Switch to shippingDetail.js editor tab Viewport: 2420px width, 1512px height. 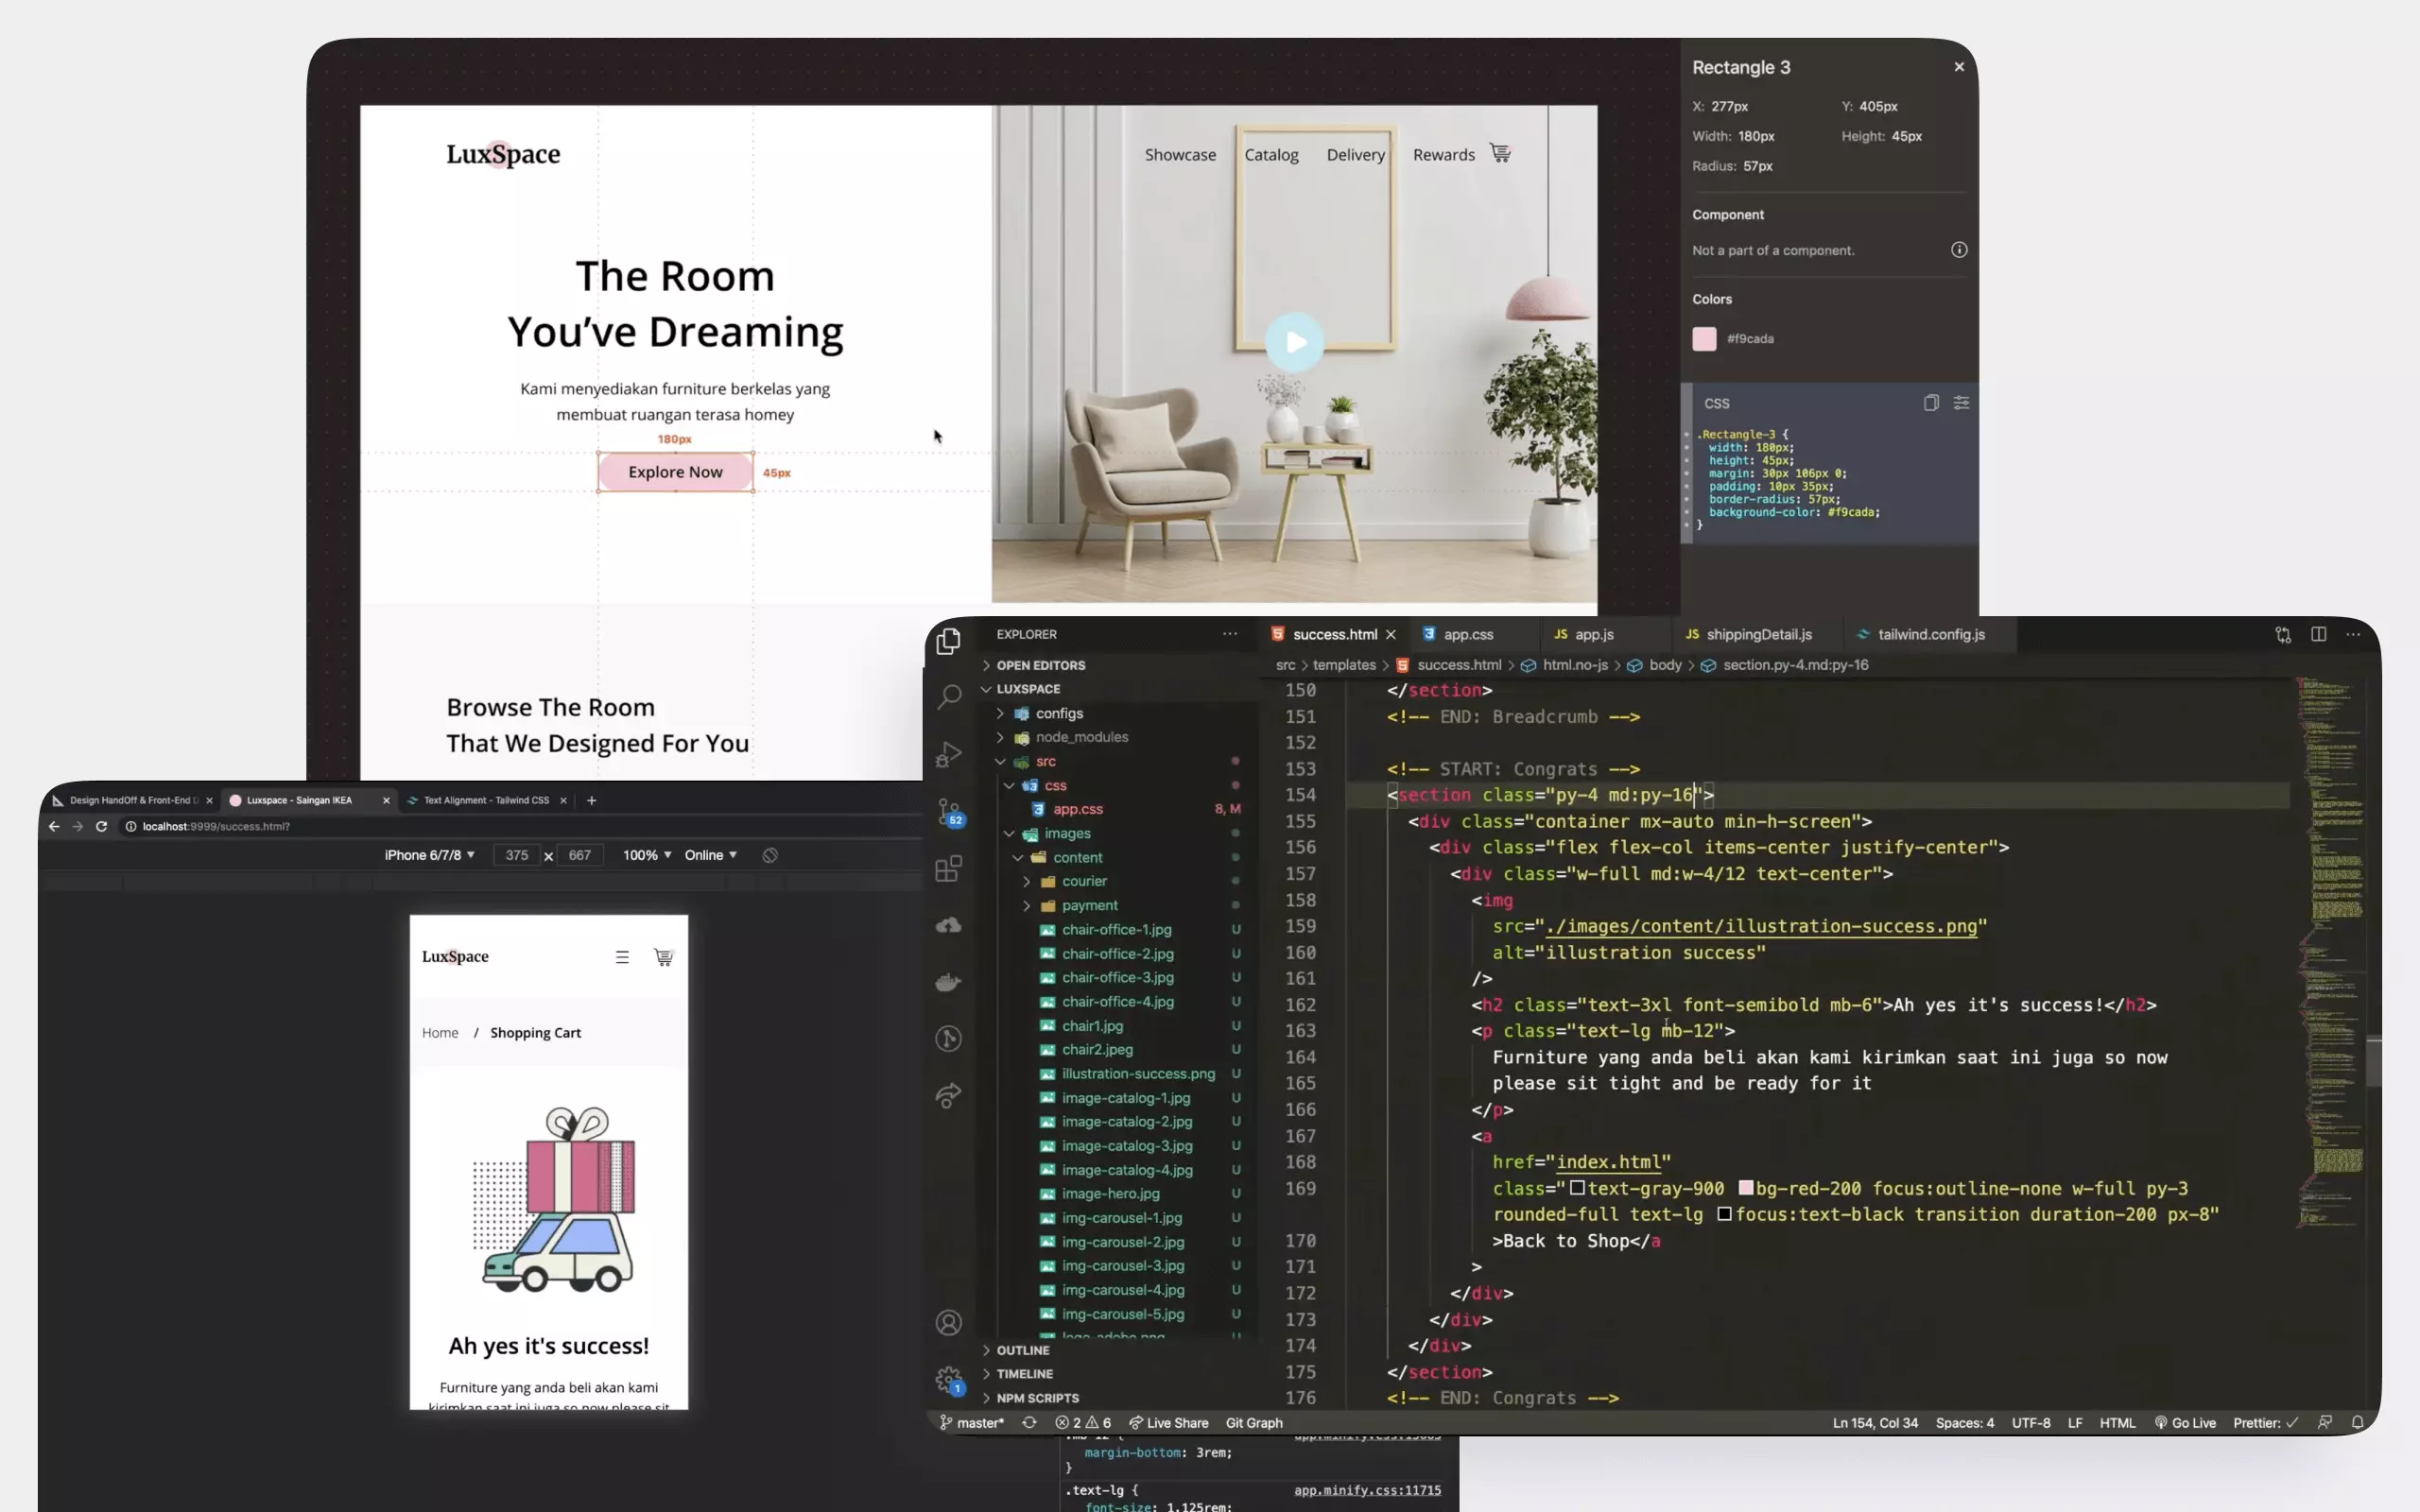1758,634
